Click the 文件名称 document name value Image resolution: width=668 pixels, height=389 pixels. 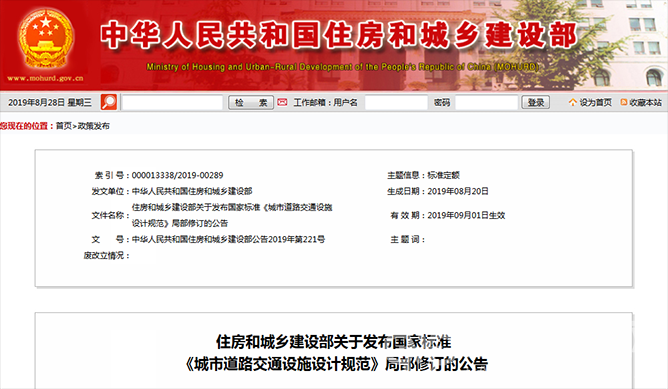click(232, 215)
